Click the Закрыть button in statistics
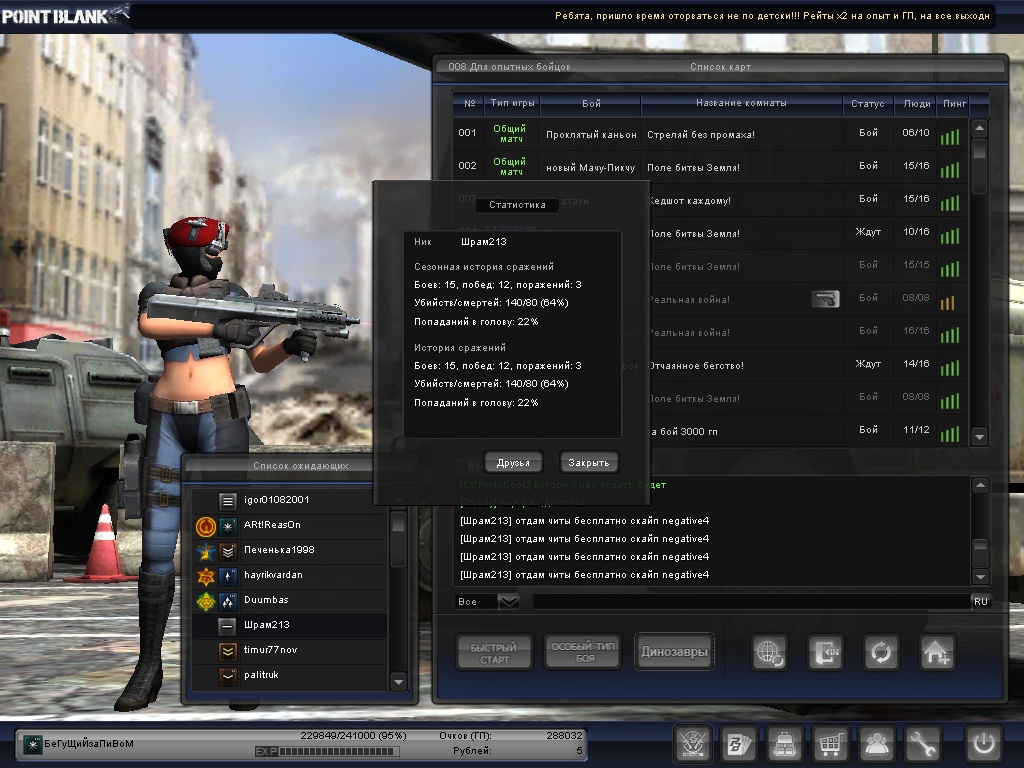Screen dimensions: 1024x768 tap(588, 462)
